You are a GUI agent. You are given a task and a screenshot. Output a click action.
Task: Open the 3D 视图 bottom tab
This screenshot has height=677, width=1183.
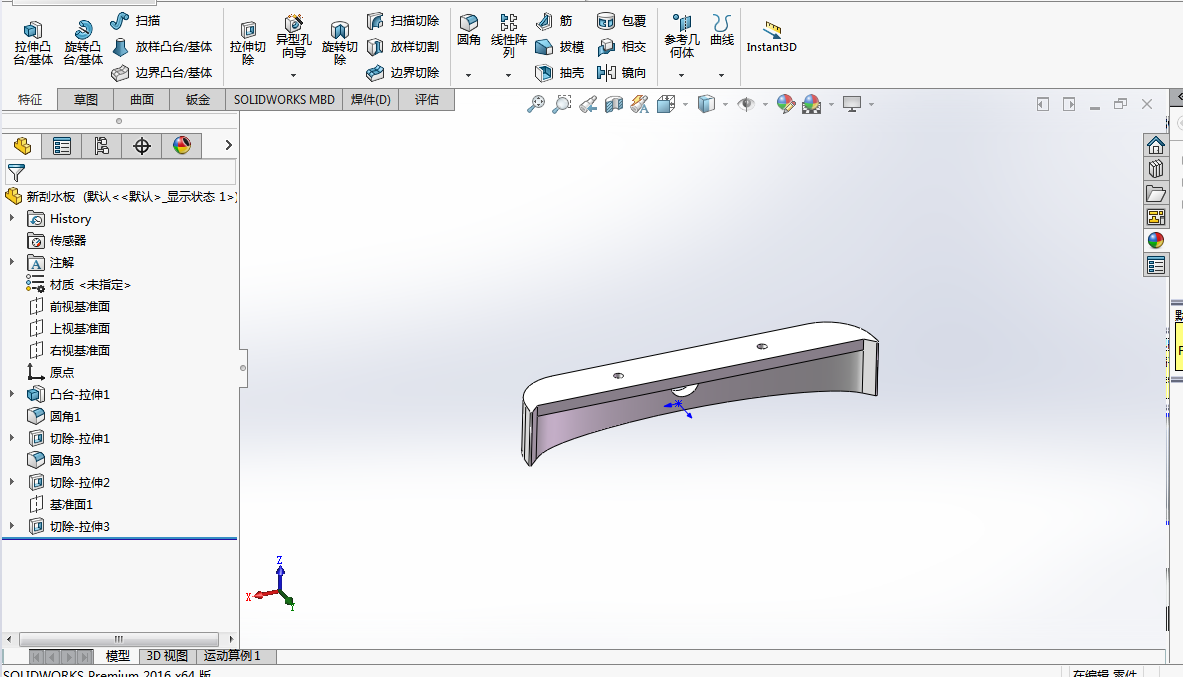pyautogui.click(x=167, y=656)
